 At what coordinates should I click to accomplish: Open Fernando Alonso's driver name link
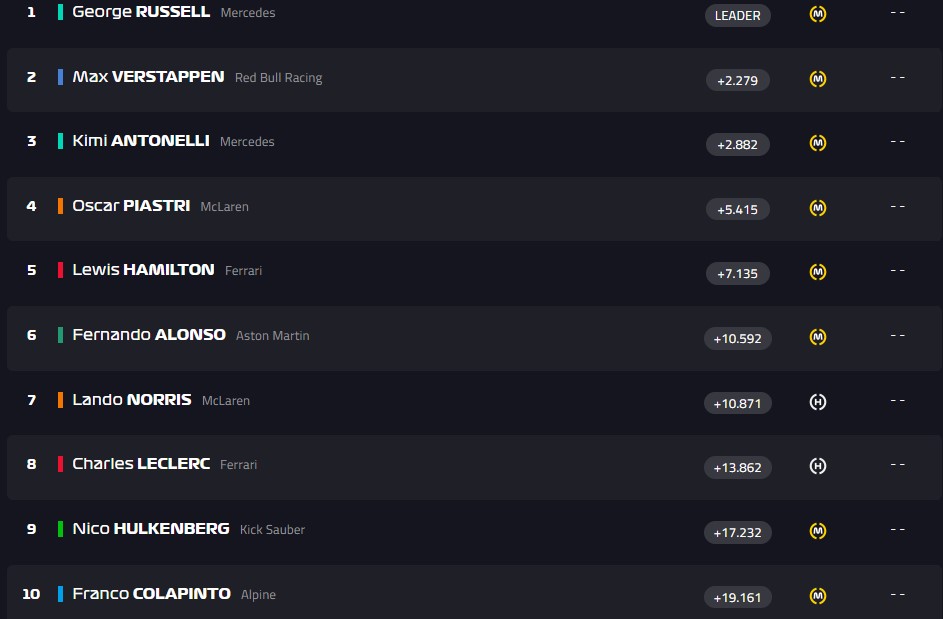(149, 335)
